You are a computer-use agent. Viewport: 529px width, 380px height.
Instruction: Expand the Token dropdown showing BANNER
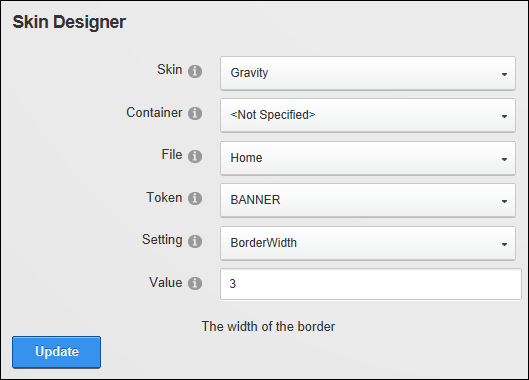click(368, 200)
